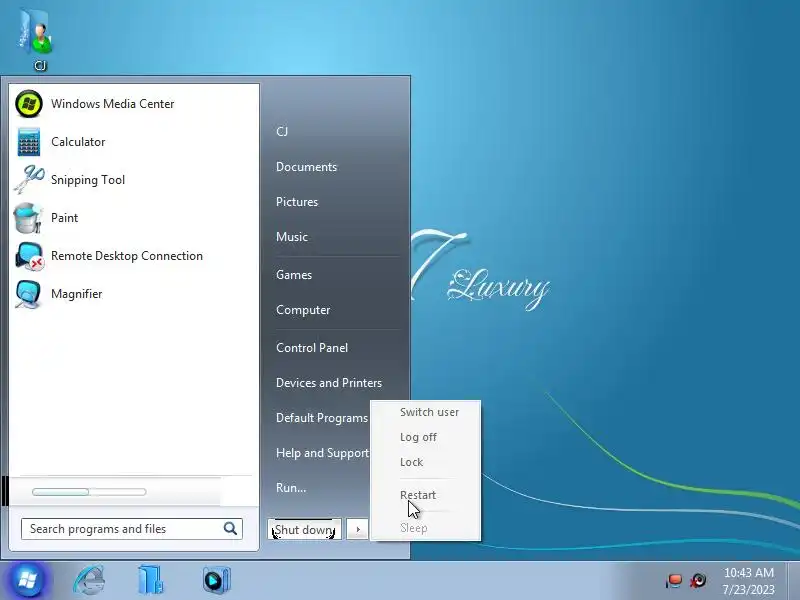Open Games from the Start menu
Screen dimensions: 800x600
click(x=294, y=275)
